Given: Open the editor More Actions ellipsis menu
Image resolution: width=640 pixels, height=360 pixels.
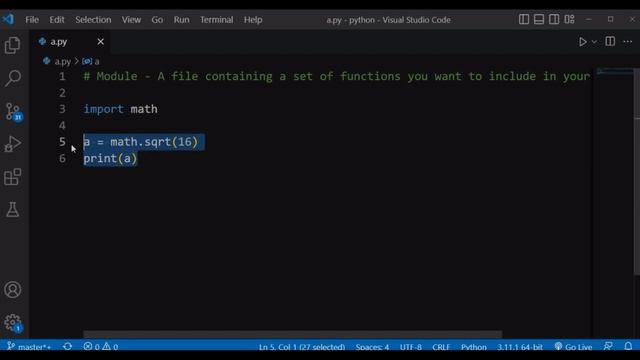Looking at the screenshot, I should 628,41.
